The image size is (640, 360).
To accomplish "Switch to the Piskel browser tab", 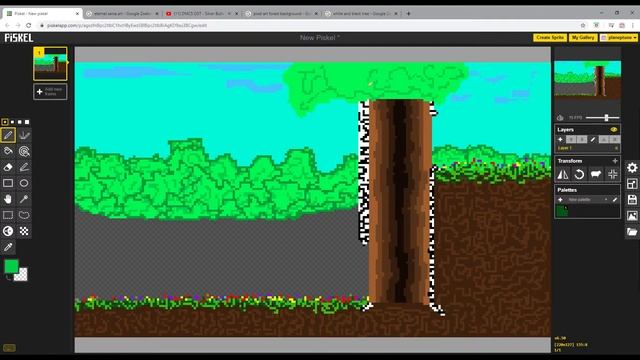I will coord(42,13).
